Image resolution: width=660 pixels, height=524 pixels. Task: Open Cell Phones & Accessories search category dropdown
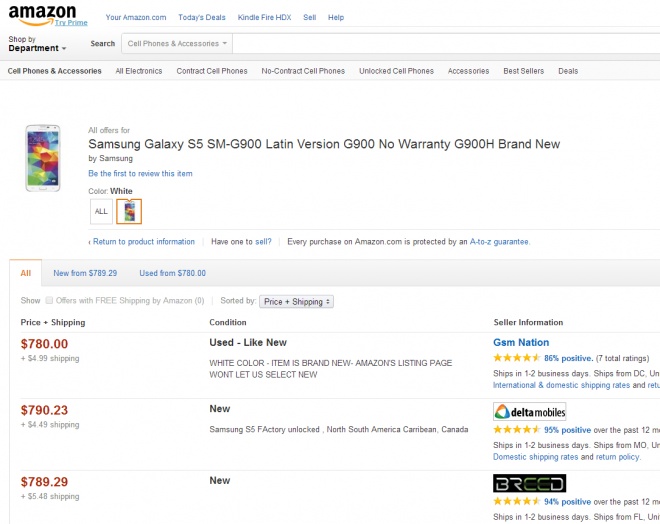pos(177,43)
